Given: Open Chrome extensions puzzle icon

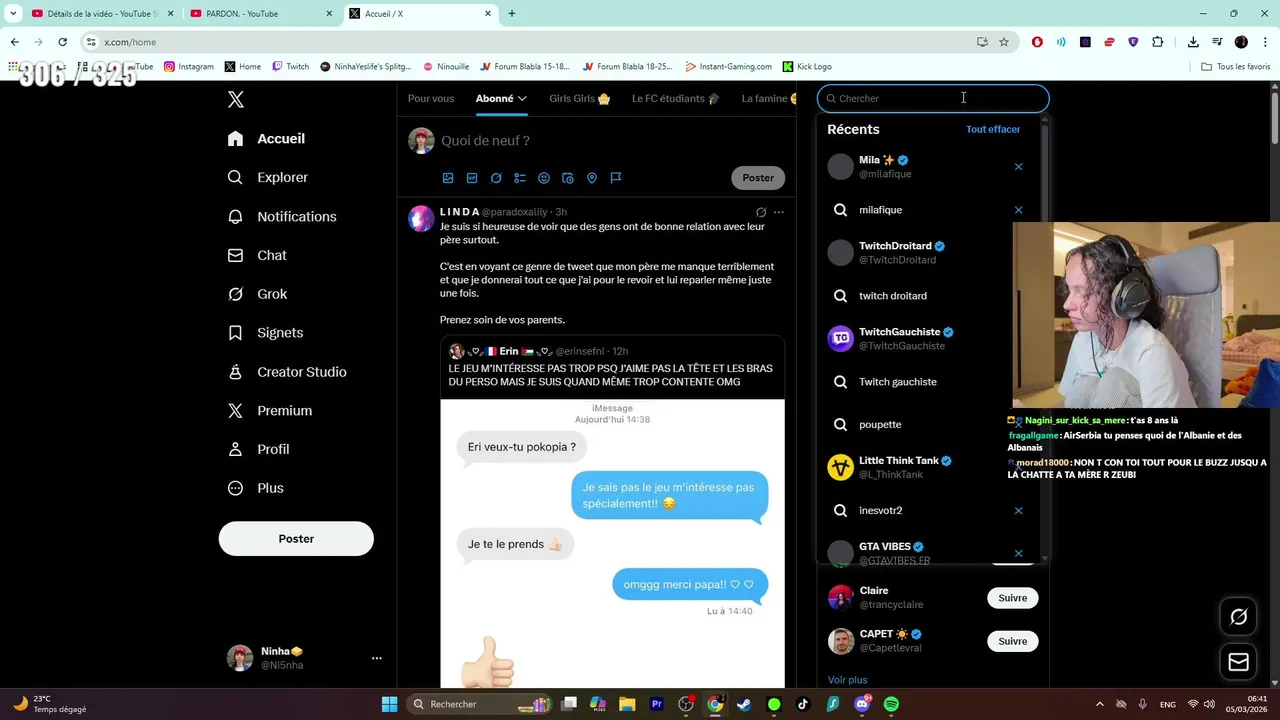Looking at the screenshot, I should [1158, 42].
